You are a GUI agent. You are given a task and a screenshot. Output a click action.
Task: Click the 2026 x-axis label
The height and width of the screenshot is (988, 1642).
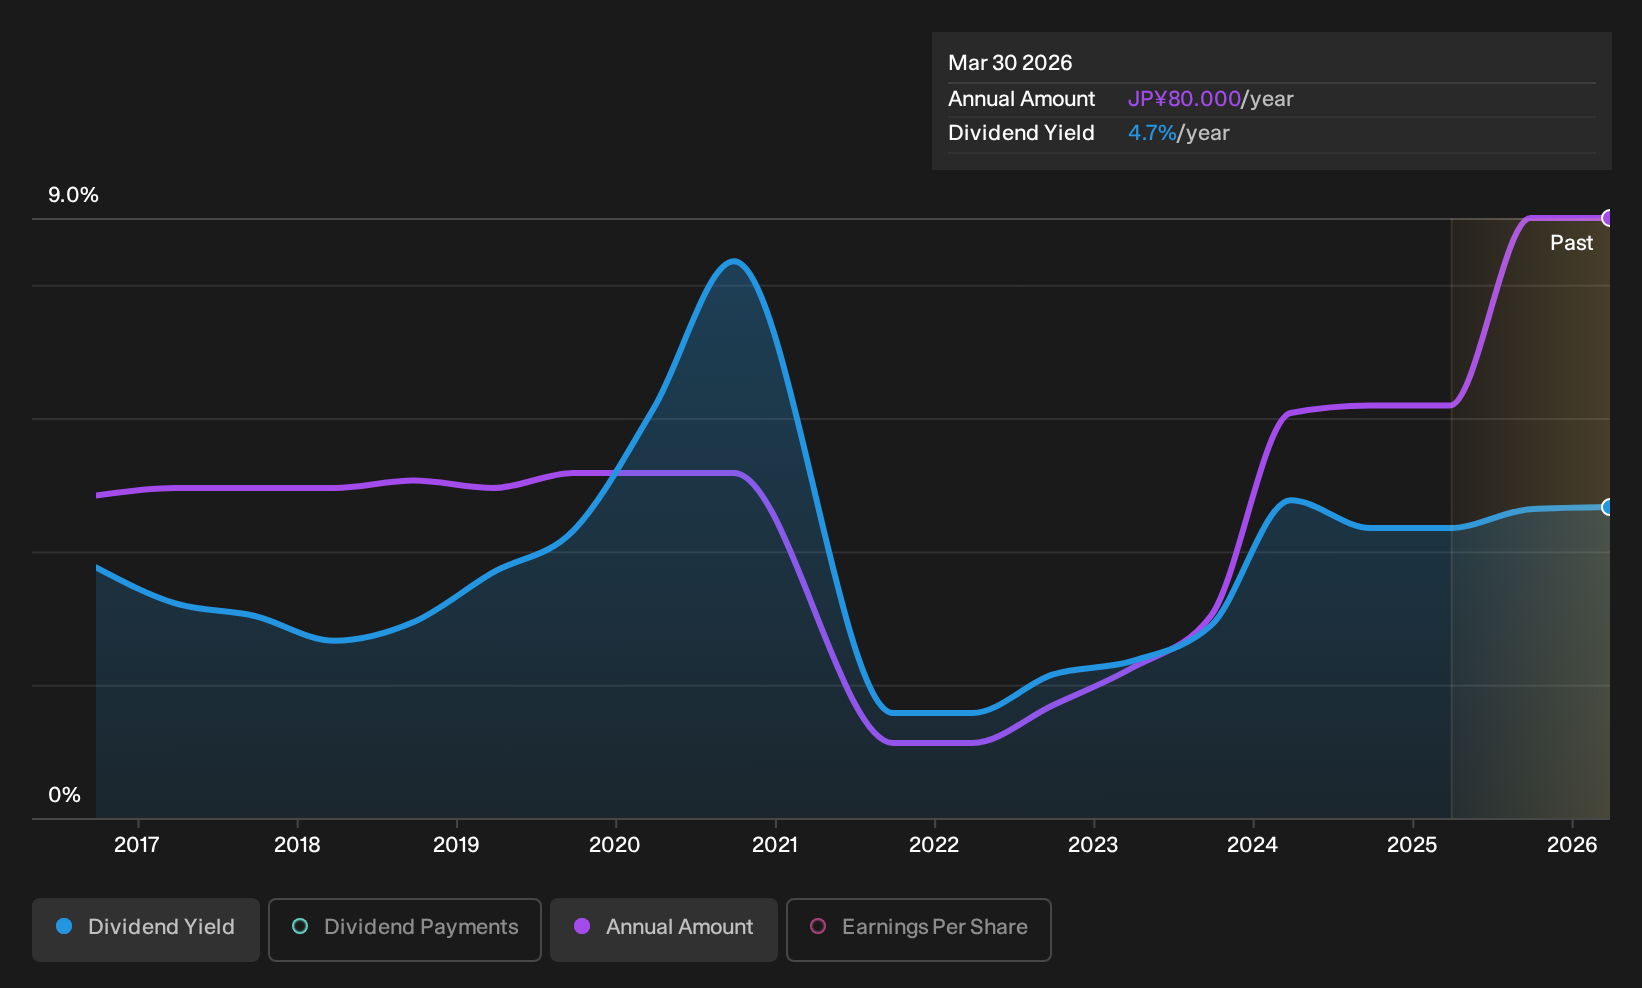(x=1572, y=845)
